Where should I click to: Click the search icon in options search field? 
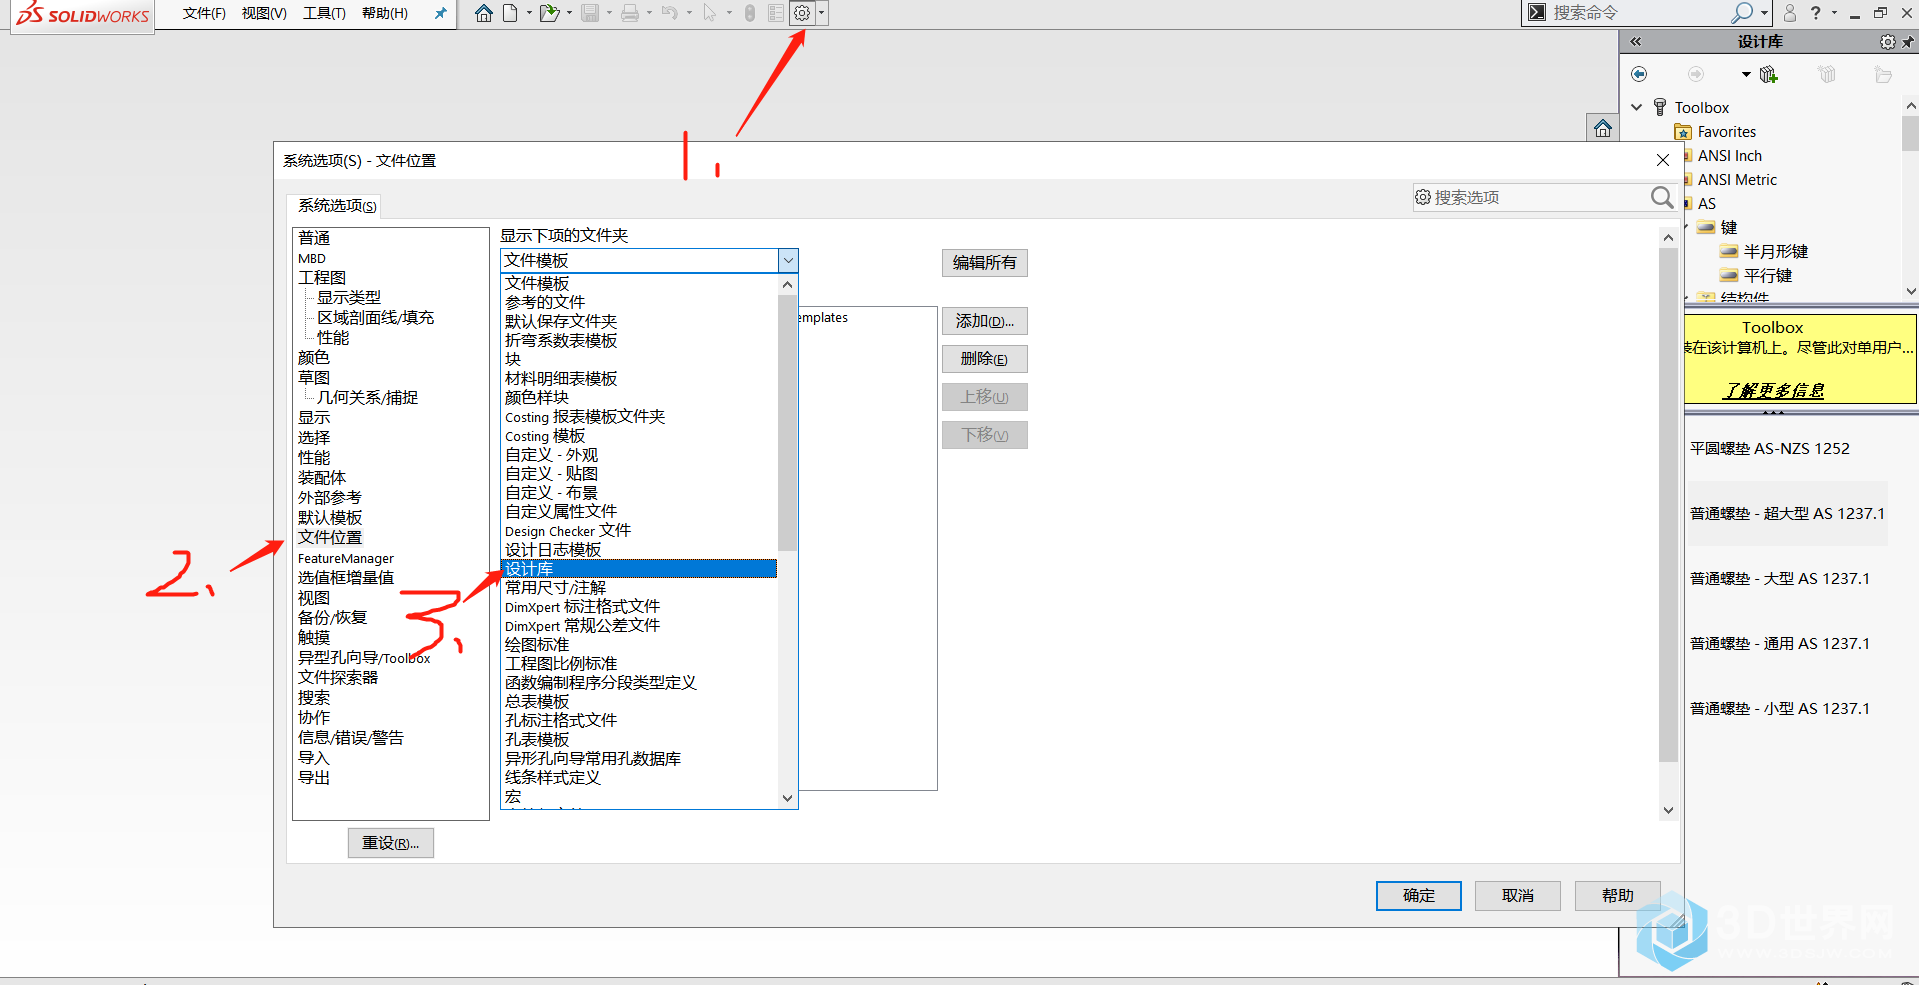coord(1661,197)
